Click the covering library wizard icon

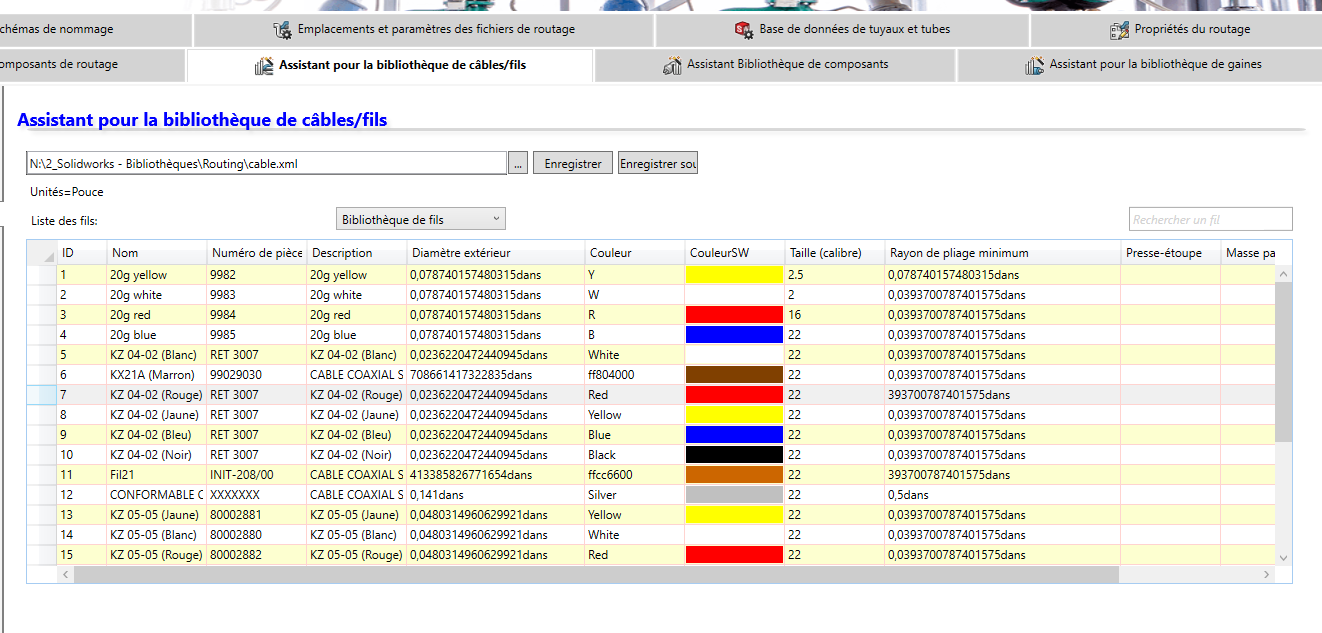tap(1034, 65)
